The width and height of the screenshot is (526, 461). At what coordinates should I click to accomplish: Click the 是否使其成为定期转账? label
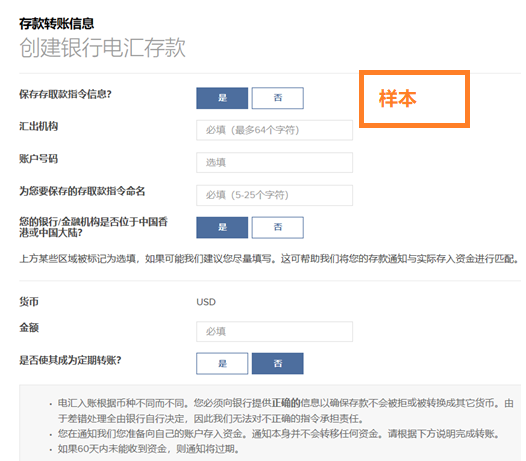pyautogui.click(x=70, y=360)
